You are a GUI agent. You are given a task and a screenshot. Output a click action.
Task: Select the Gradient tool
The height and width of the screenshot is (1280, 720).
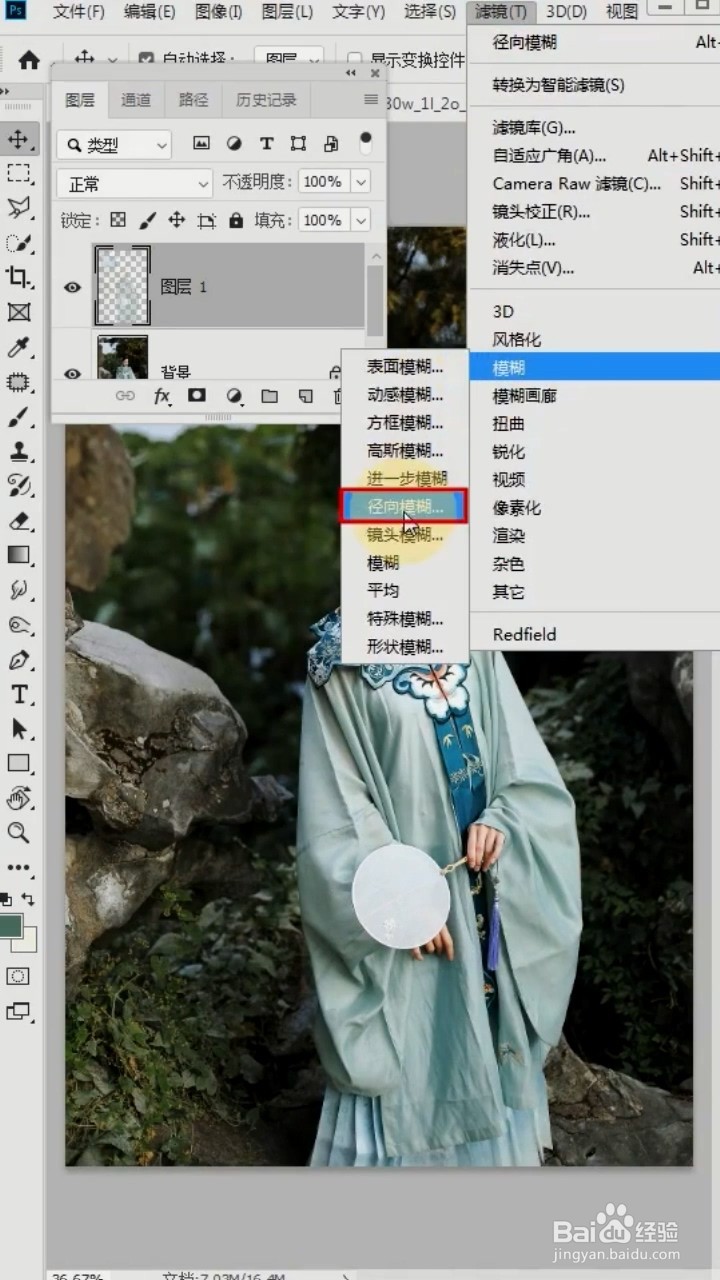click(19, 555)
